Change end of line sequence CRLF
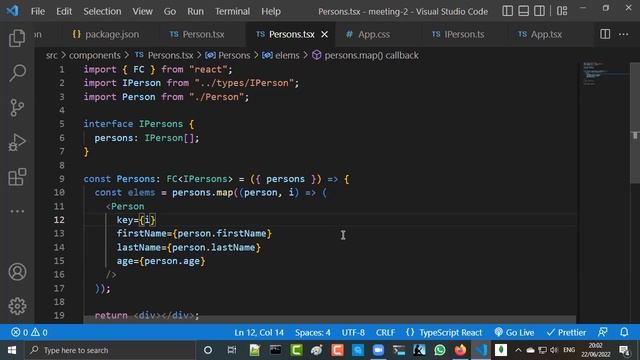The width and height of the screenshot is (640, 360). [x=385, y=332]
